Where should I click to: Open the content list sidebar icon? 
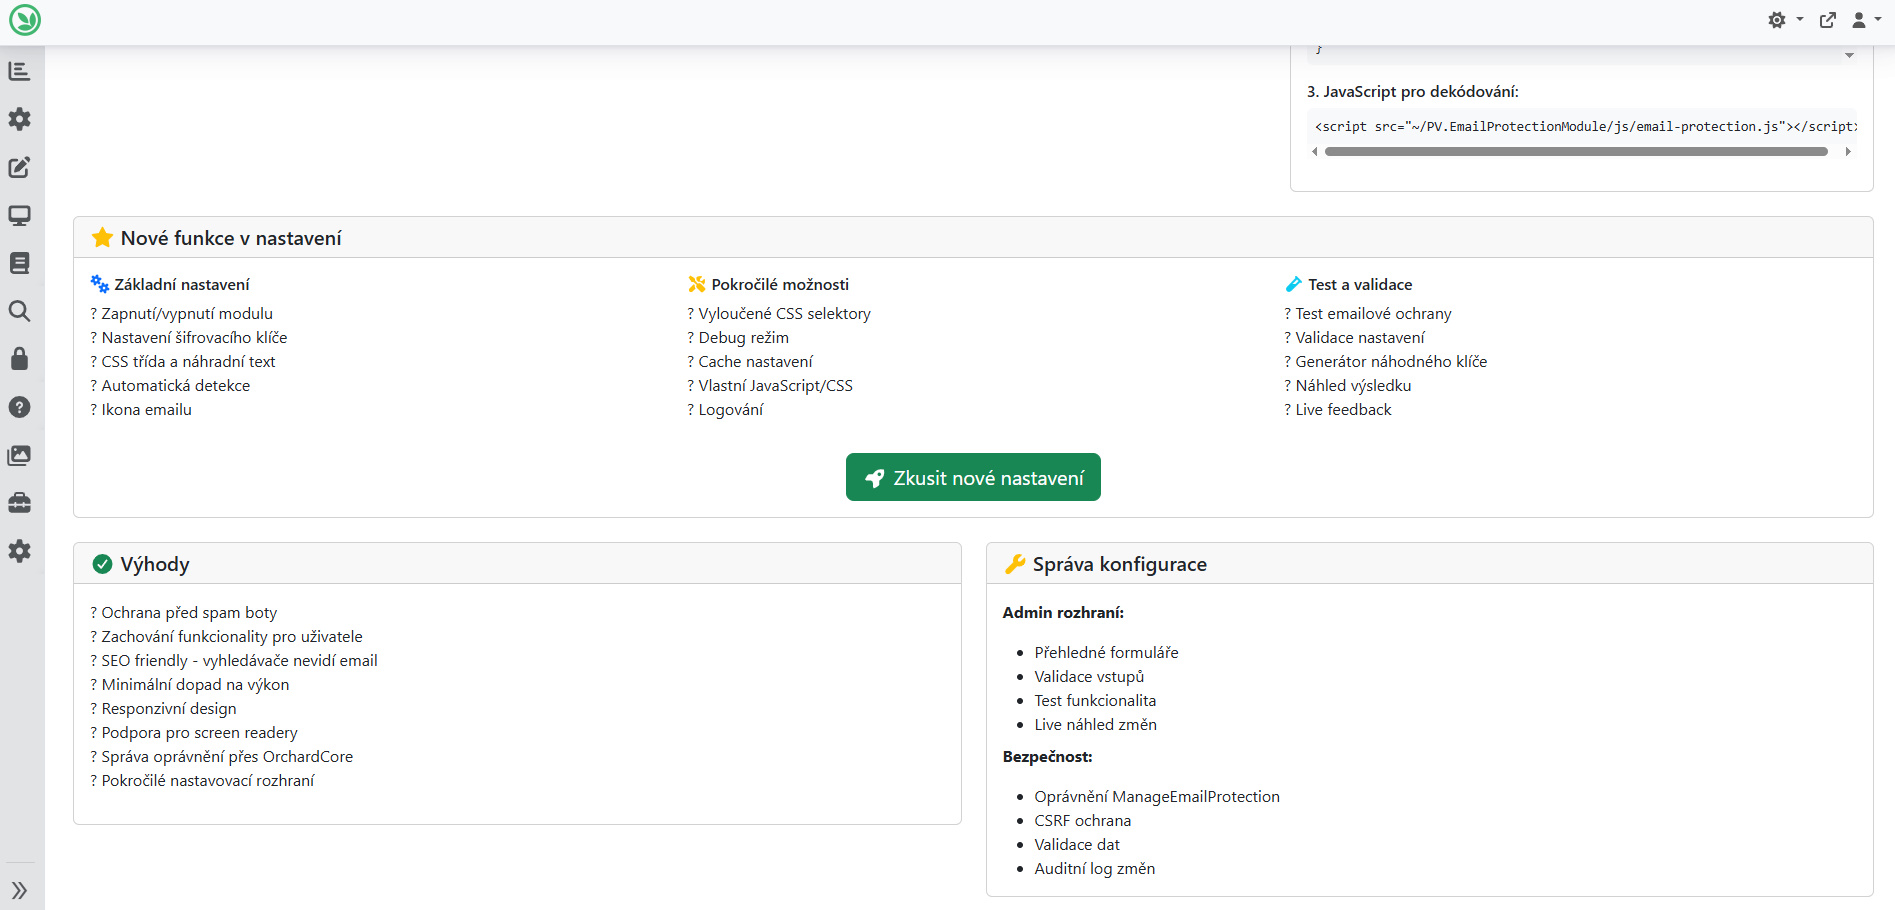click(x=19, y=71)
